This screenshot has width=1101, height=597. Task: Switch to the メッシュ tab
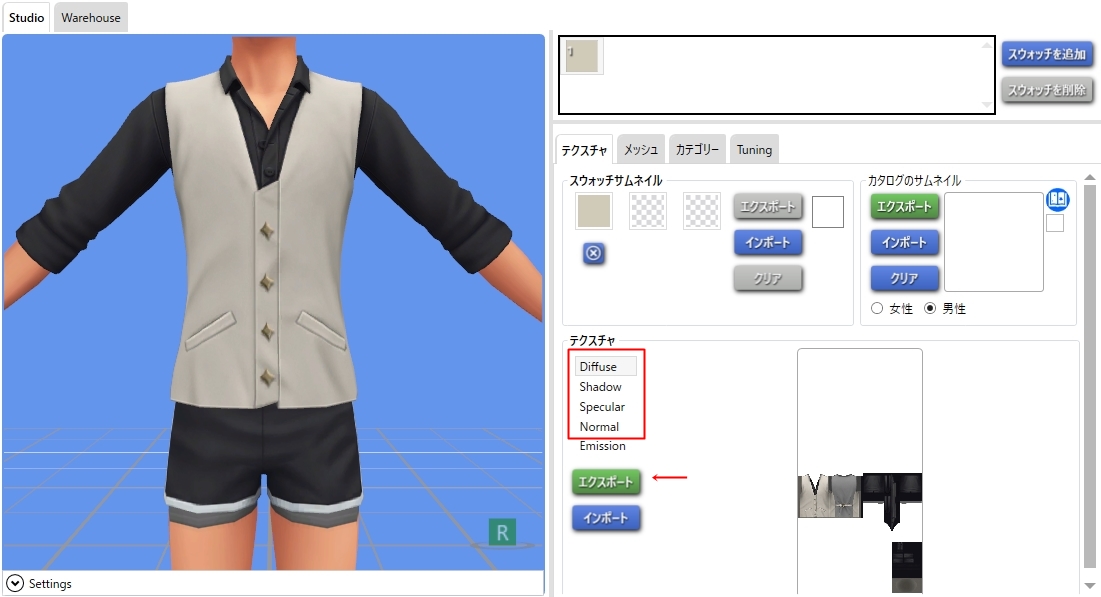pos(640,150)
